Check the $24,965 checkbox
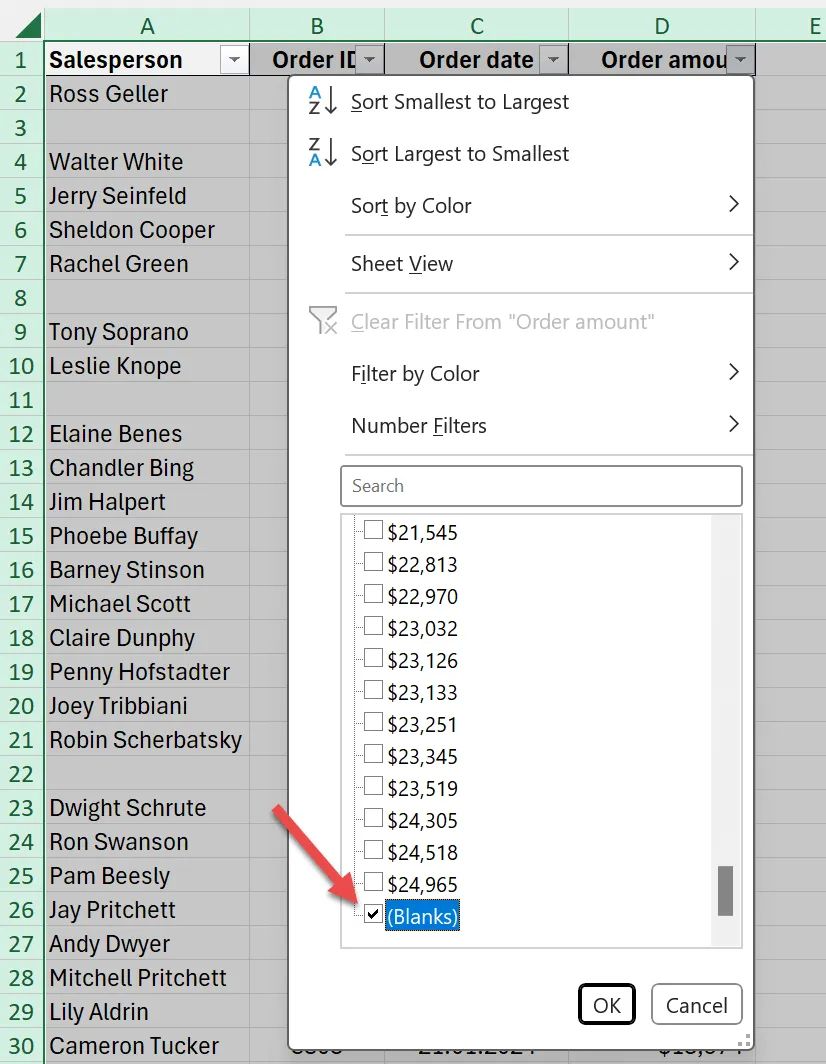826x1064 pixels. pos(373,882)
